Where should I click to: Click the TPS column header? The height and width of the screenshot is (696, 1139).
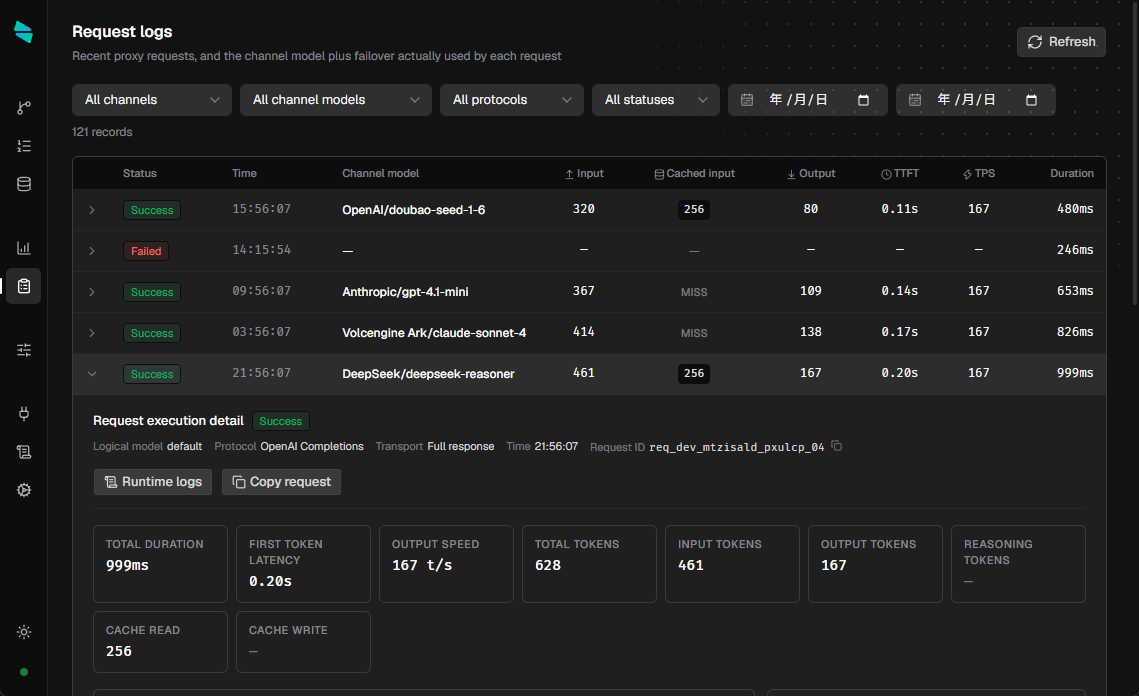point(978,174)
